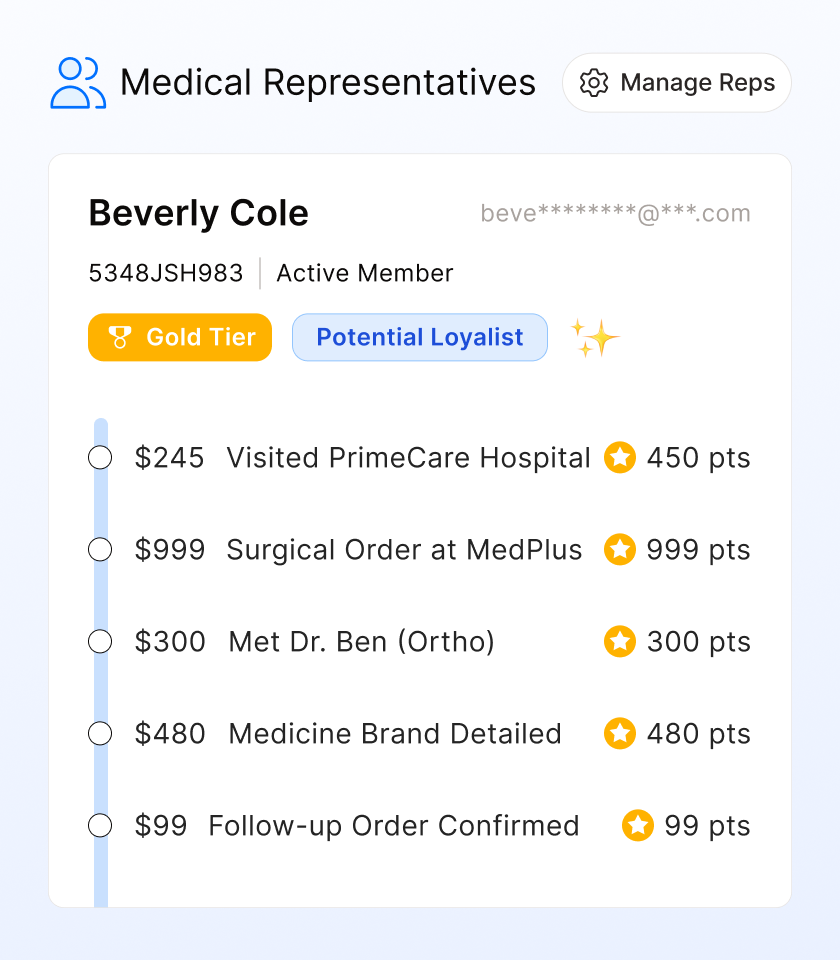The image size is (840, 960).
Task: Select the Visited PrimeCare Hospital timeline radio
Action: (x=100, y=458)
